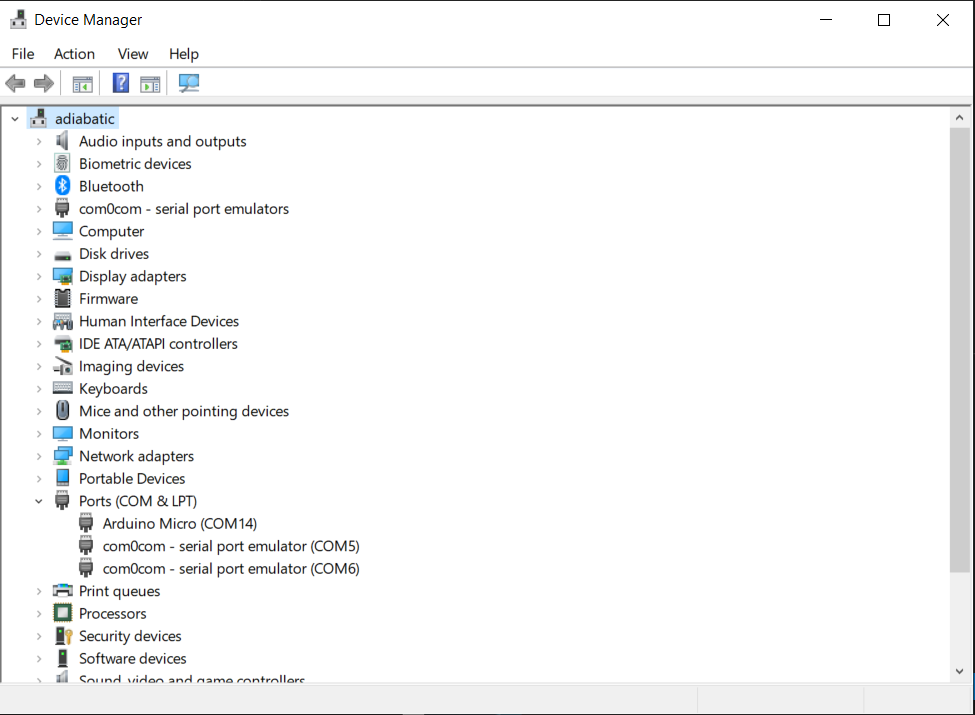
Task: Select Arduino Micro (COM14) device
Action: pyautogui.click(x=180, y=524)
